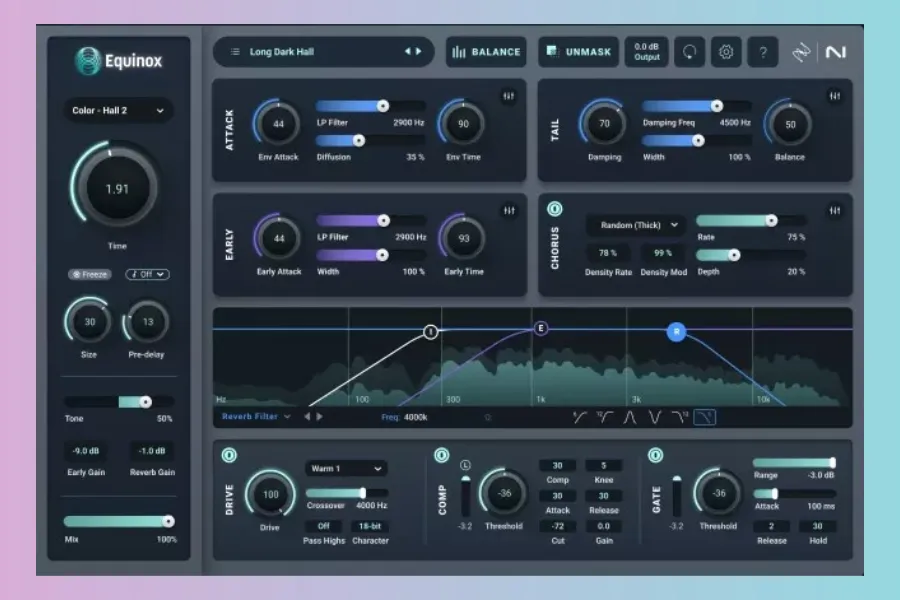This screenshot has width=900, height=600.
Task: Toggle the Freeze button
Action: click(90, 274)
